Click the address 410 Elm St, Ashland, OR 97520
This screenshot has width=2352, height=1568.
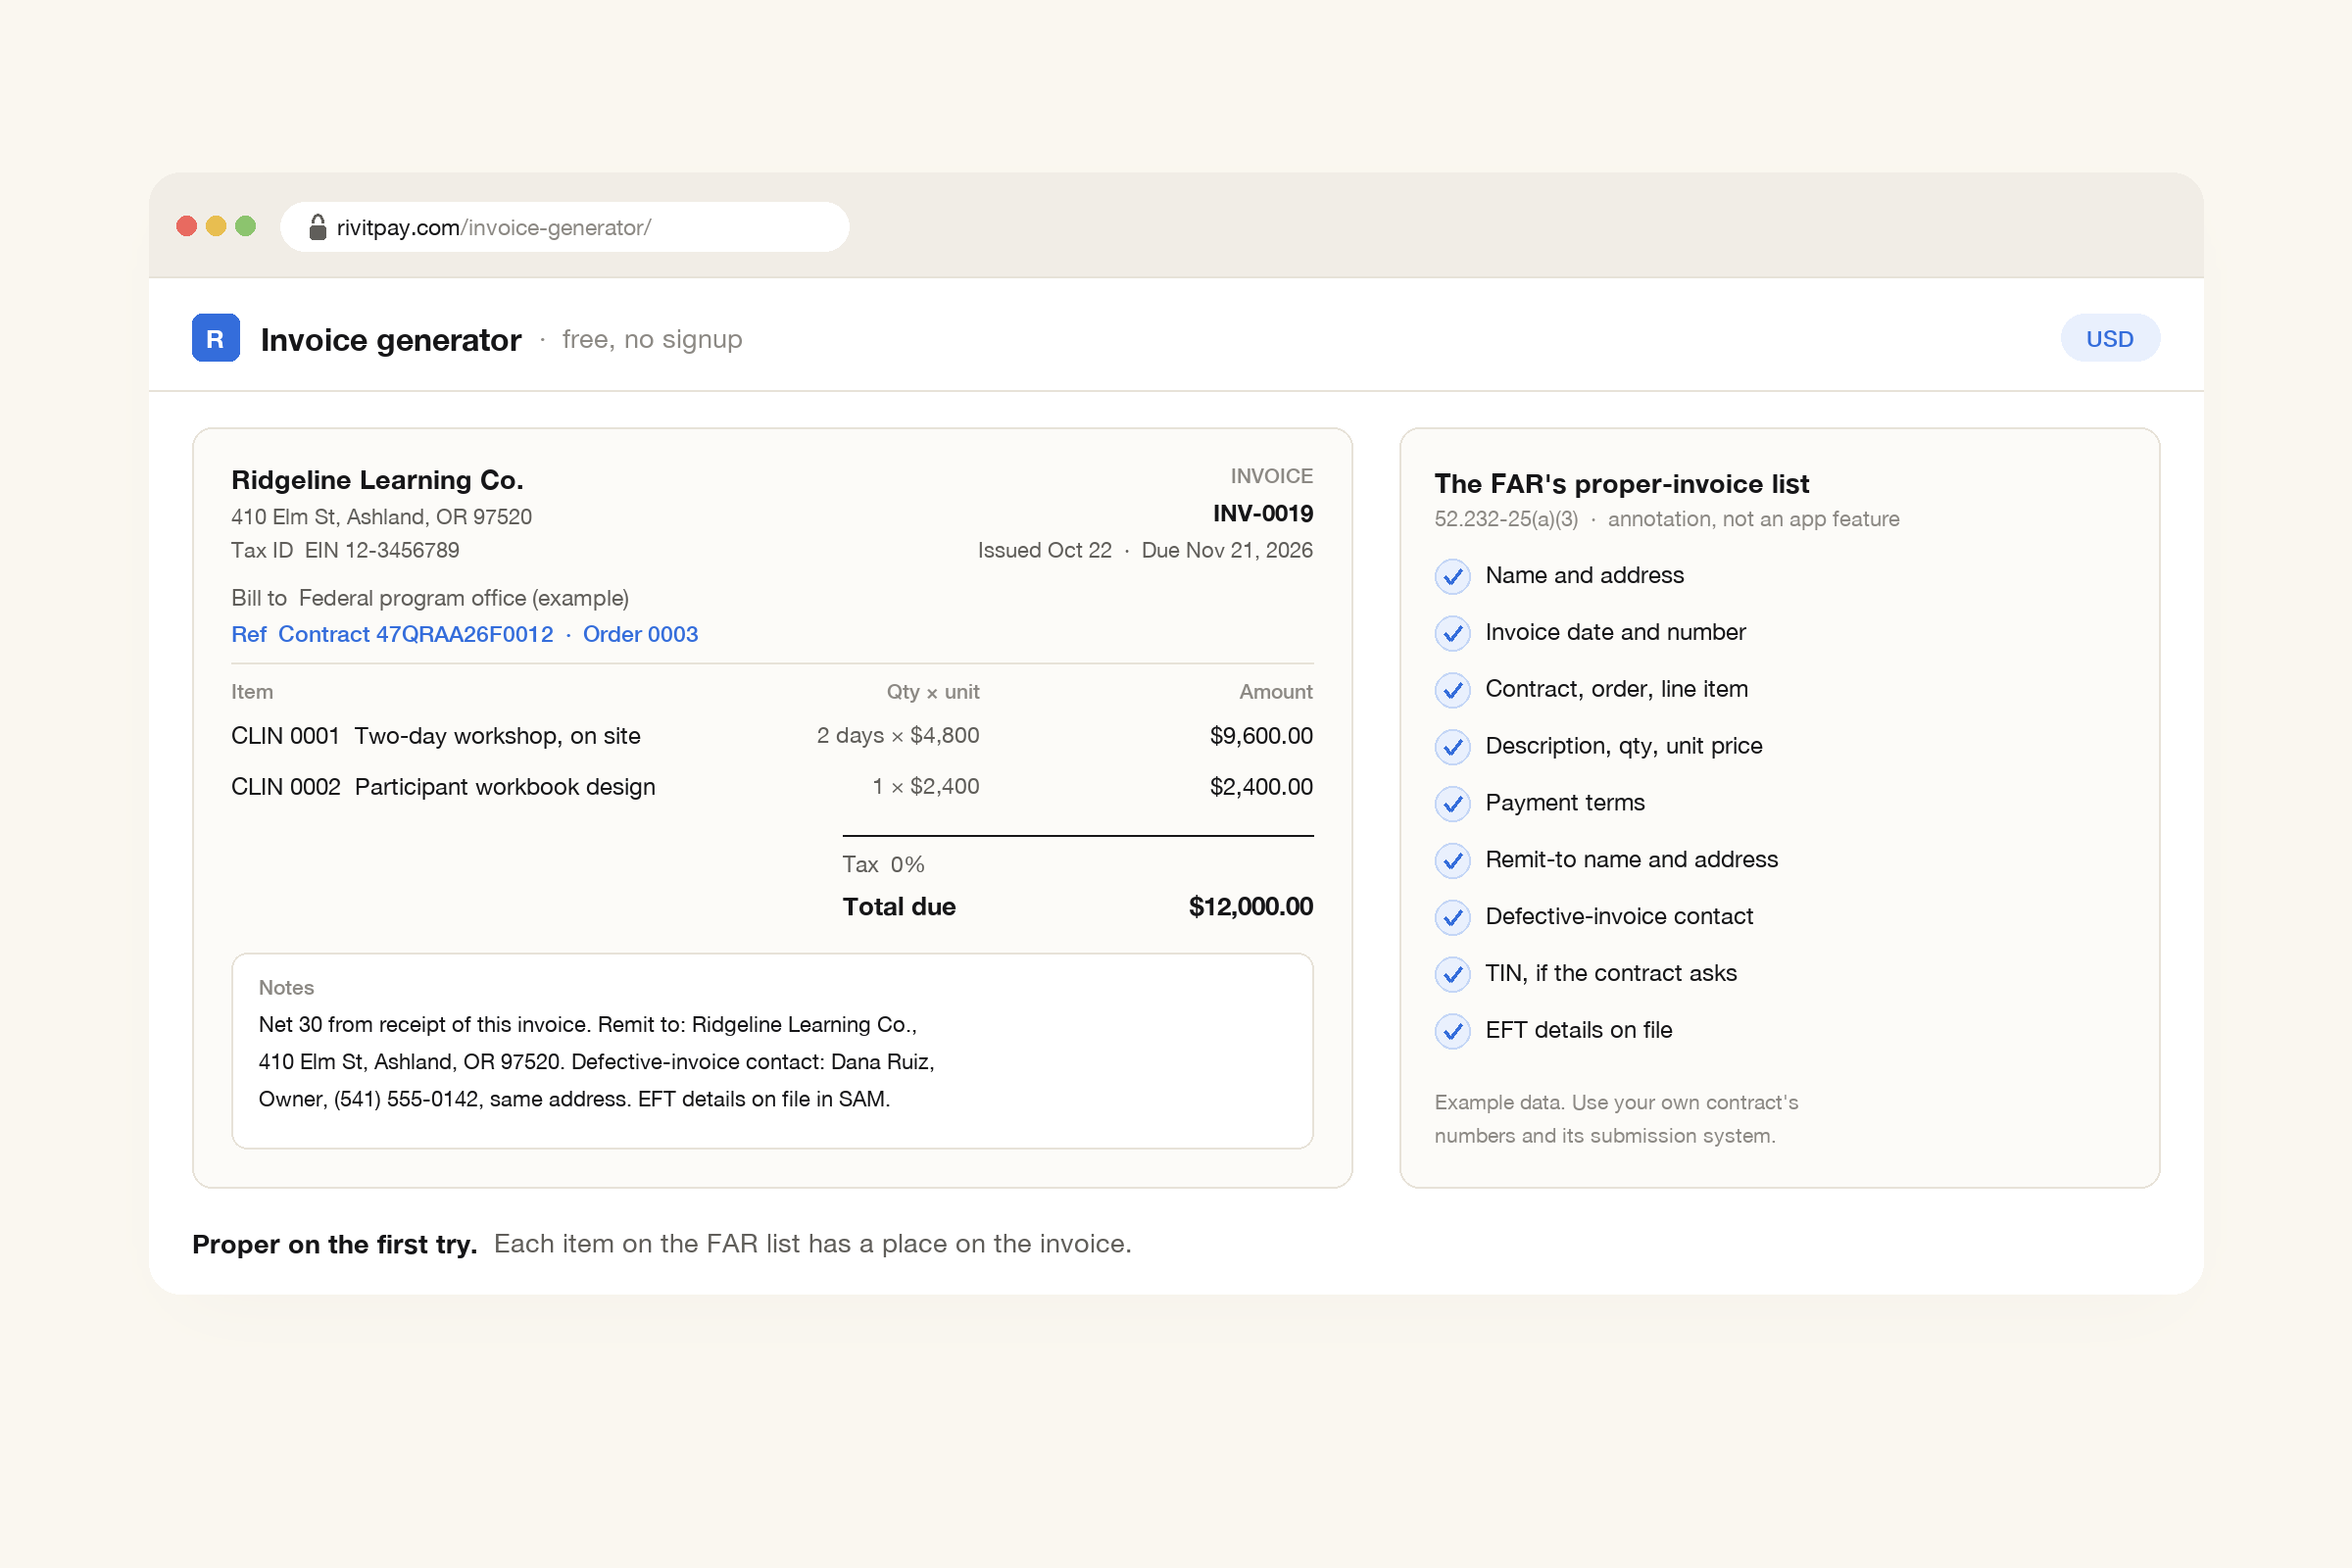(x=381, y=517)
